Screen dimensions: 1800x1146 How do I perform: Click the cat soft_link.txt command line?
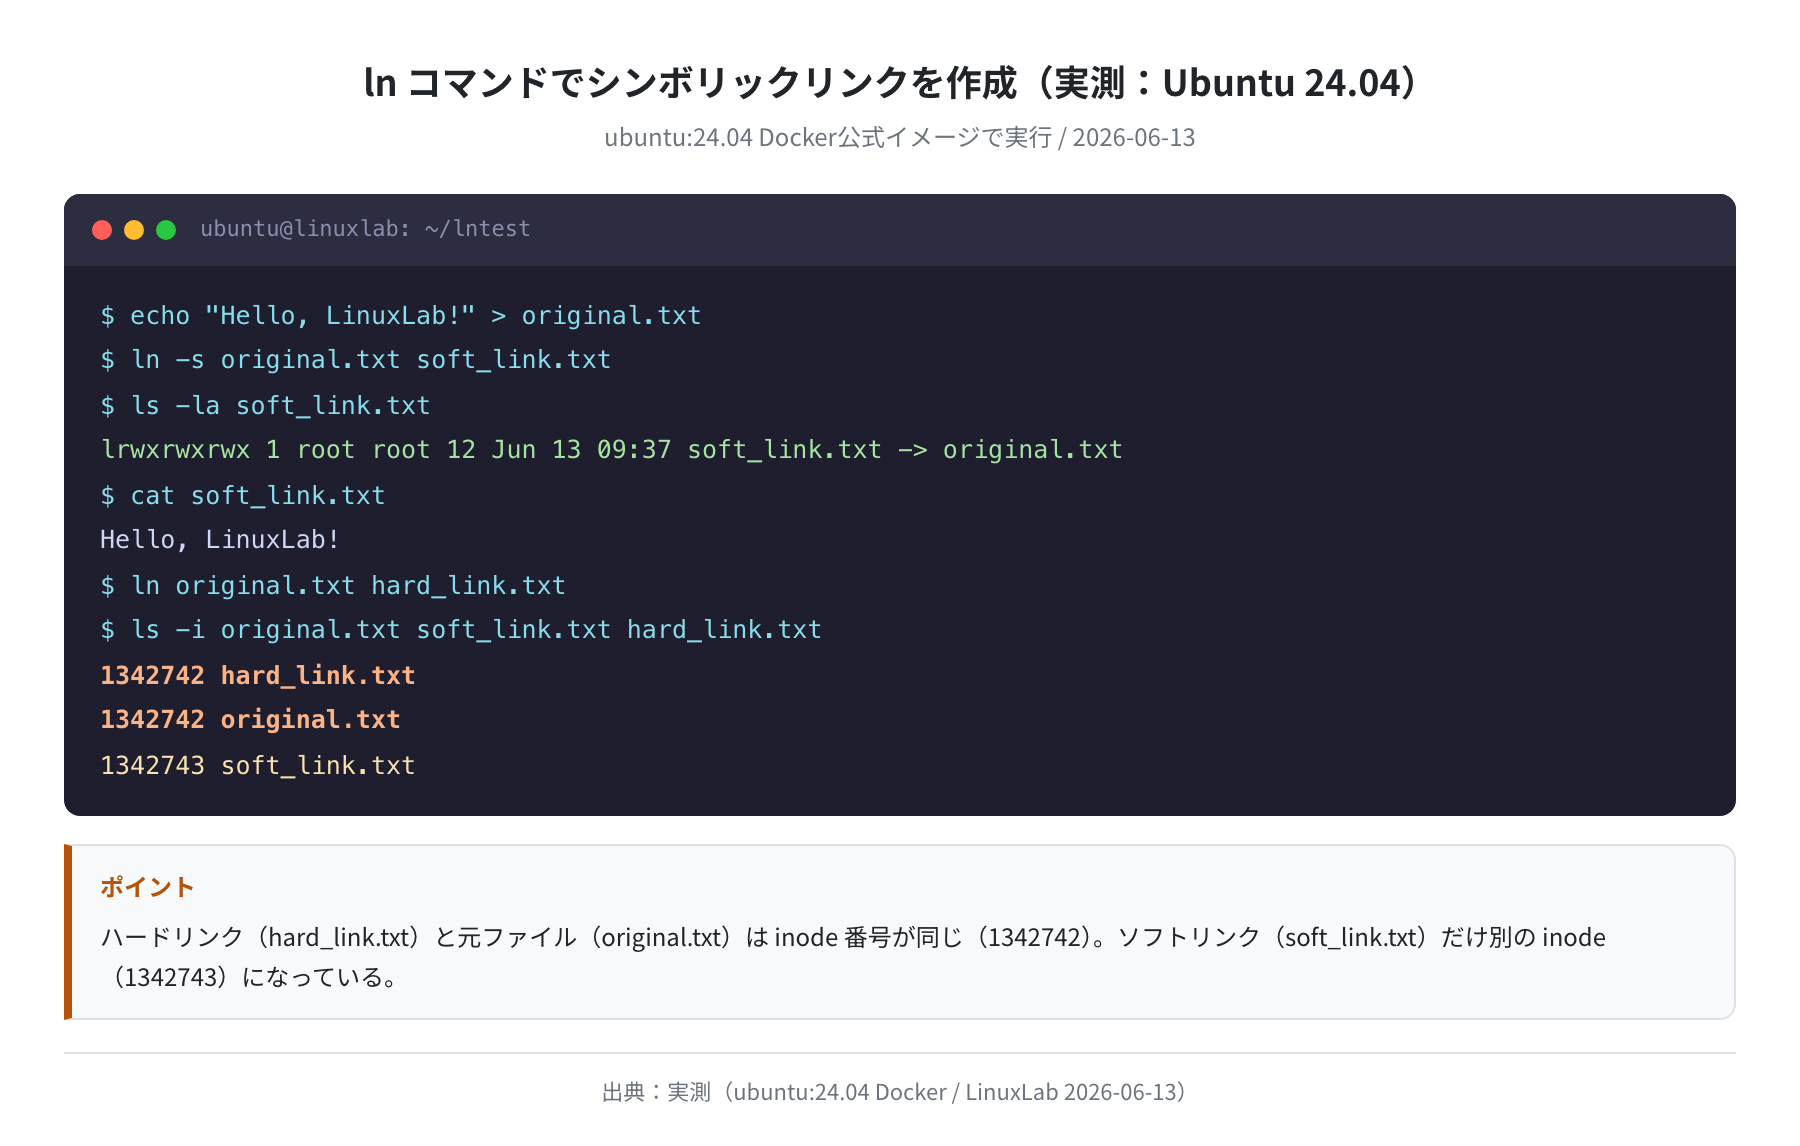243,496
